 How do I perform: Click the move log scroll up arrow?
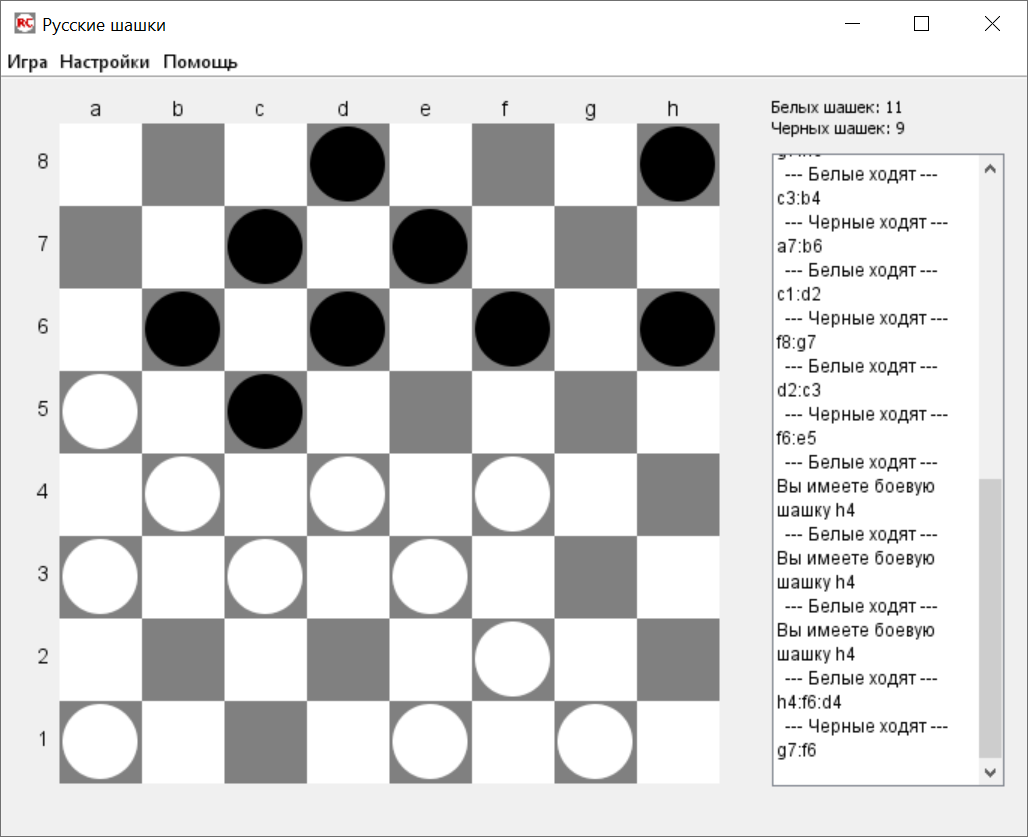tap(990, 169)
